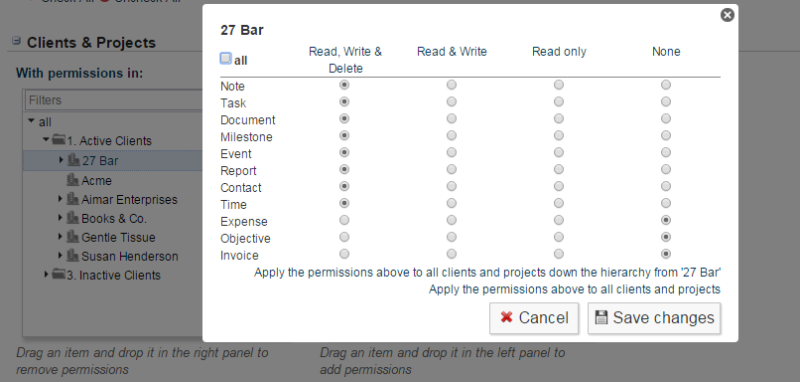Check the 'all' checkbox in the dialog
Image resolution: width=800 pixels, height=382 pixels.
point(226,58)
